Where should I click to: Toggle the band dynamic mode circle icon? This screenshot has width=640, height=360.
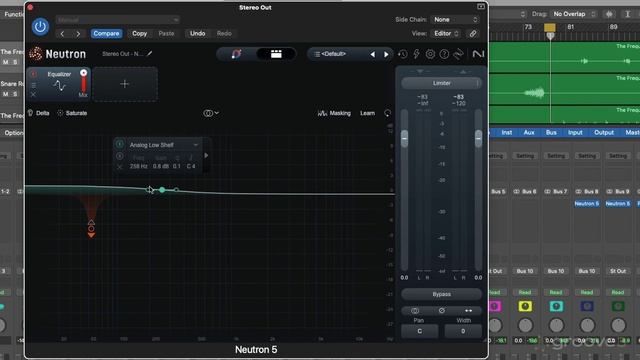pyautogui.click(x=120, y=156)
